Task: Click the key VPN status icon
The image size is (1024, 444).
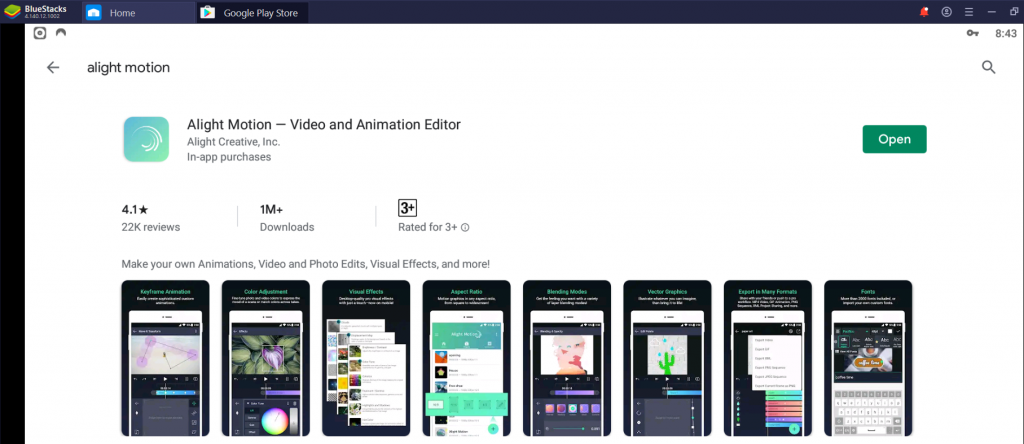Action: 972,33
